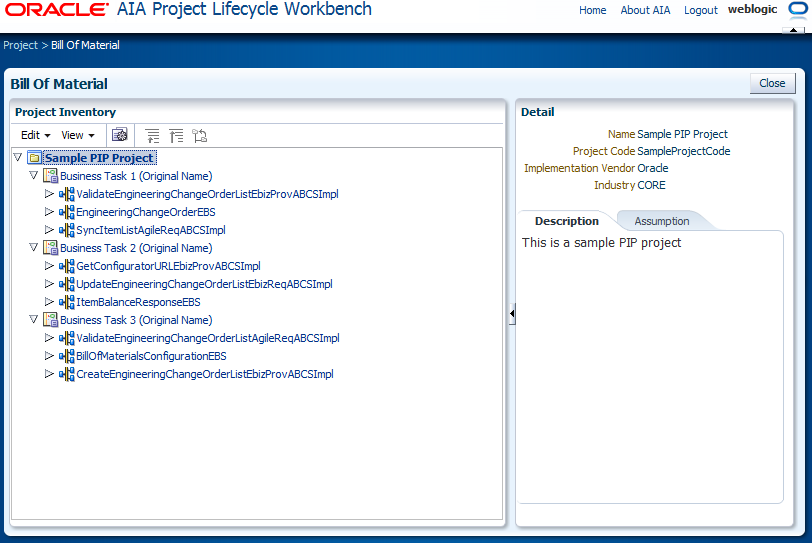Click the Business Task 2 task icon
Screen dimensions: 812x543
pos(50,248)
